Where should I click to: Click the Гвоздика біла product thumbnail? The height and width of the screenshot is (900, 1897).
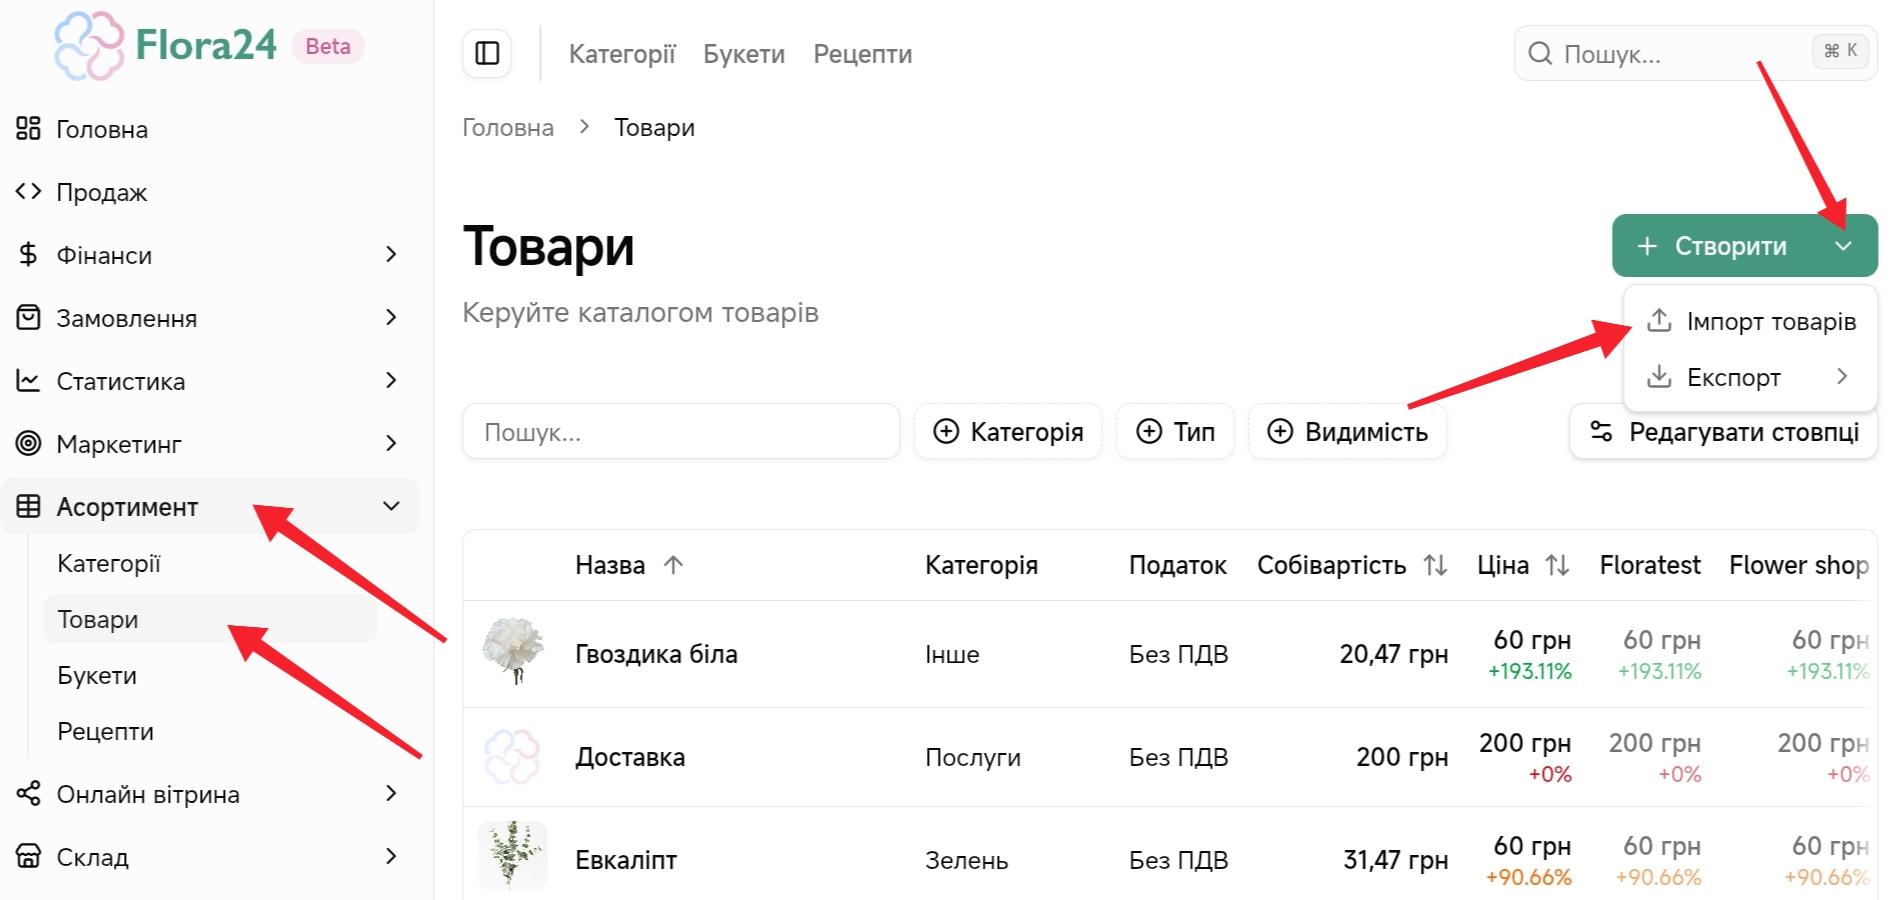click(513, 652)
